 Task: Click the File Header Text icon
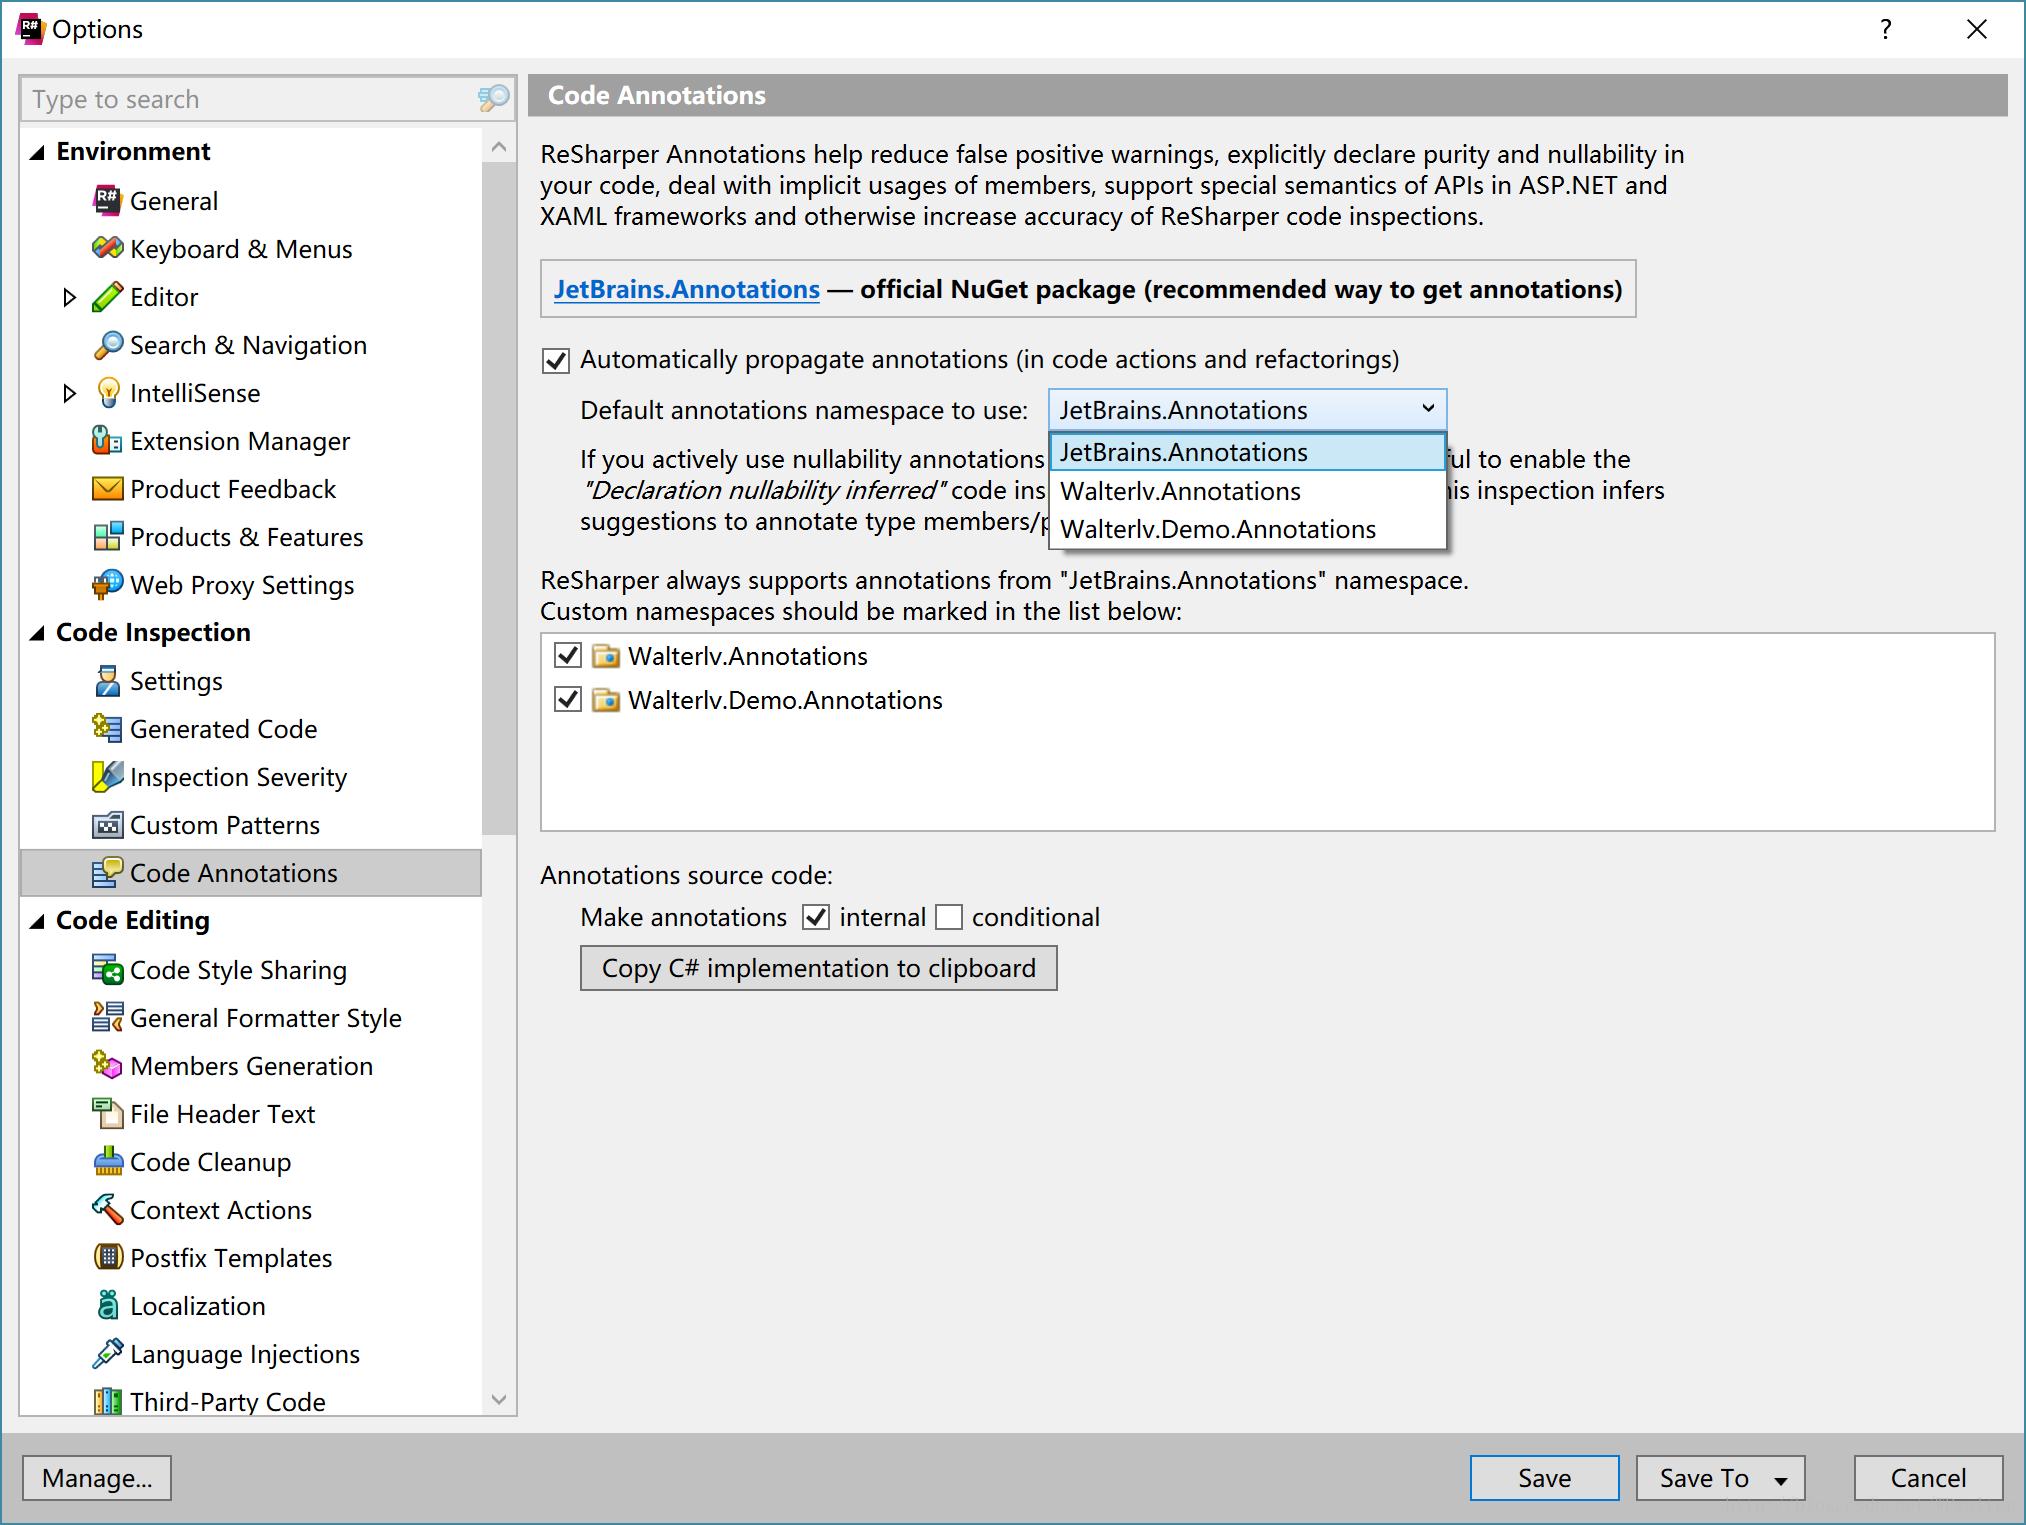pos(107,1114)
